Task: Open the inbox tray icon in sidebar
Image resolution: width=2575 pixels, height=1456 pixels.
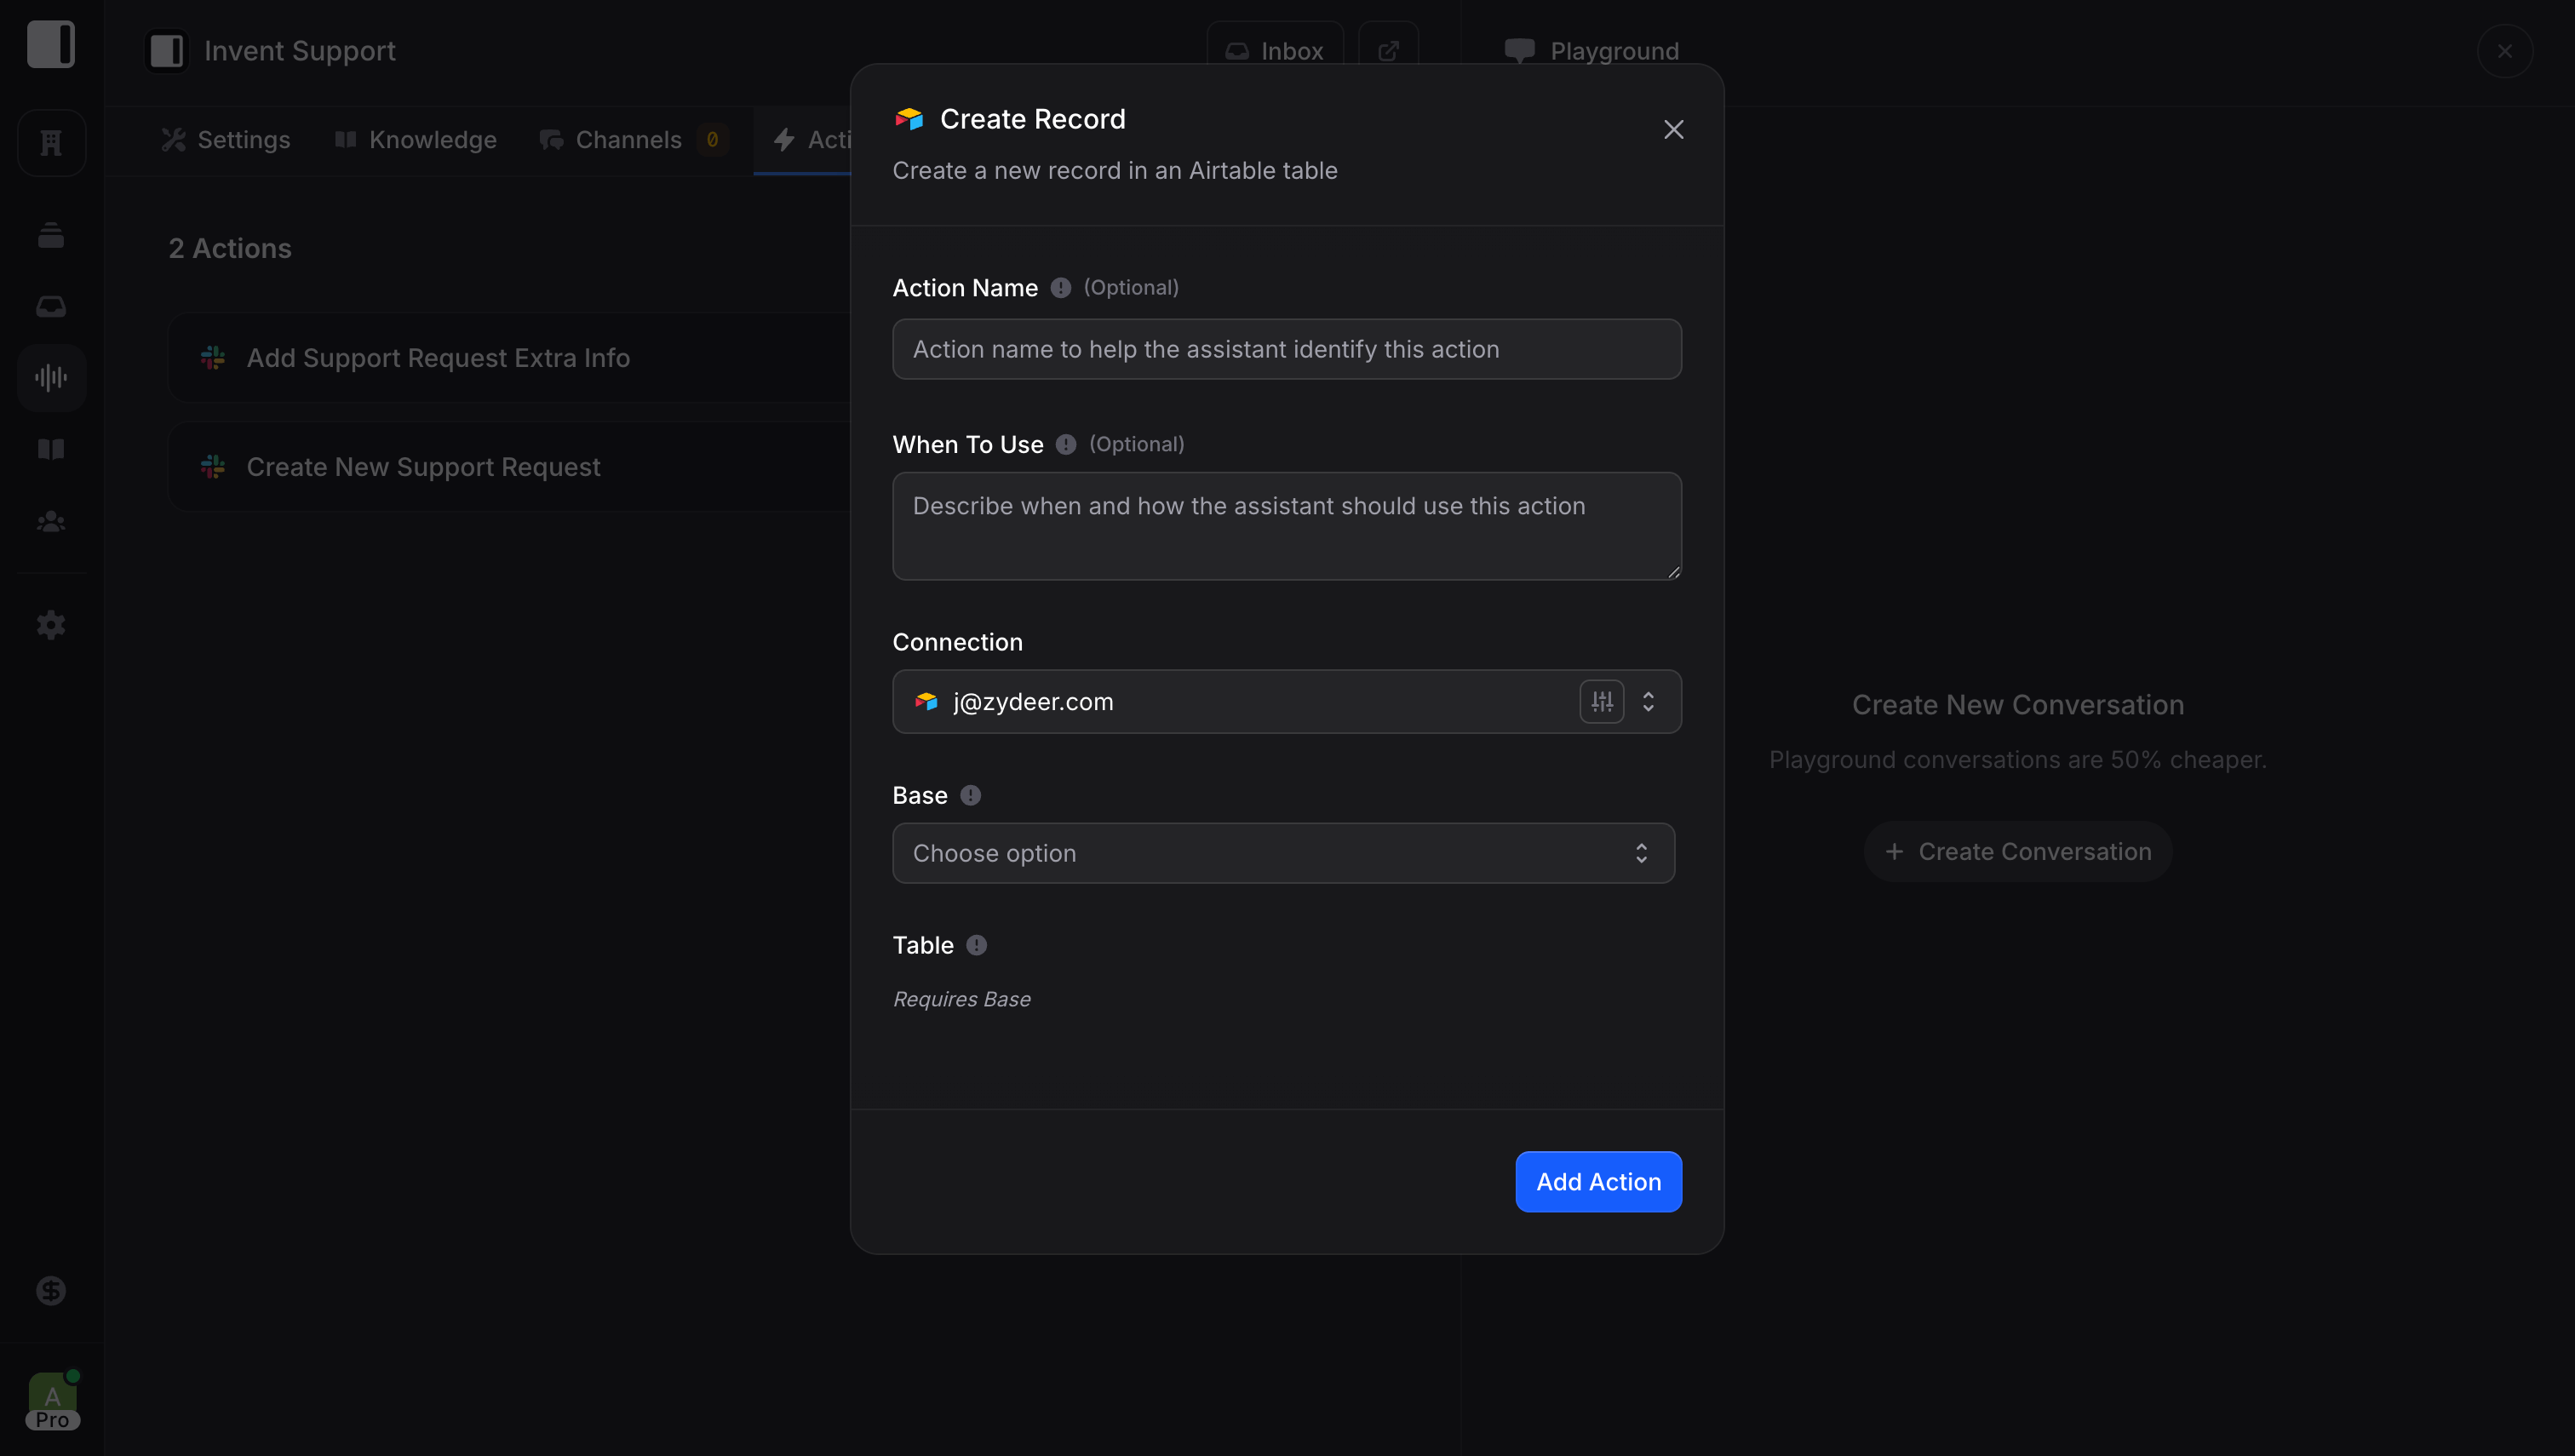Action: [x=51, y=306]
